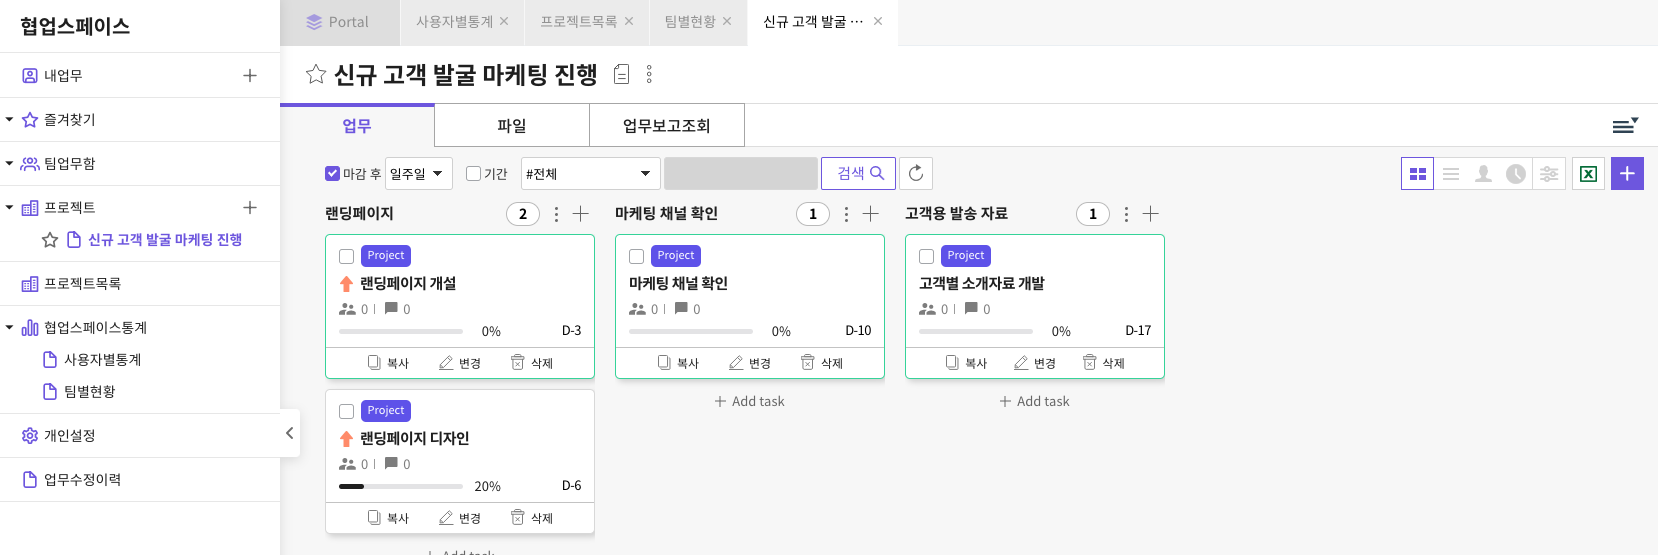Click the 랜딩페이지 디자인 progress bar
This screenshot has height=555, width=1658.
400,486
